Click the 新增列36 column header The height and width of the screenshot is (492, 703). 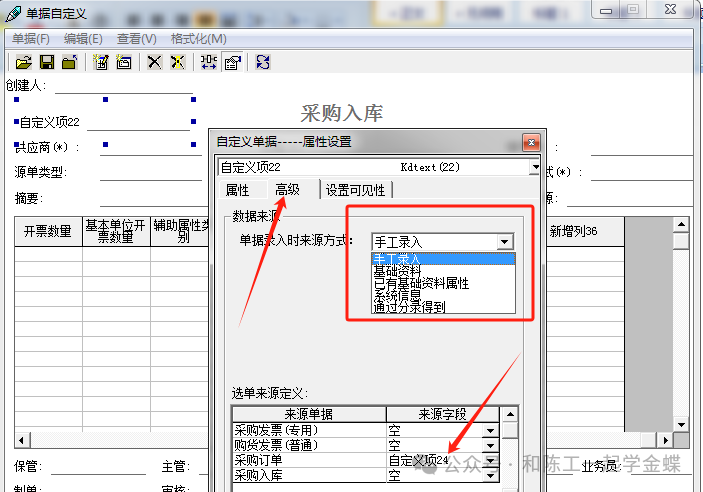[585, 231]
